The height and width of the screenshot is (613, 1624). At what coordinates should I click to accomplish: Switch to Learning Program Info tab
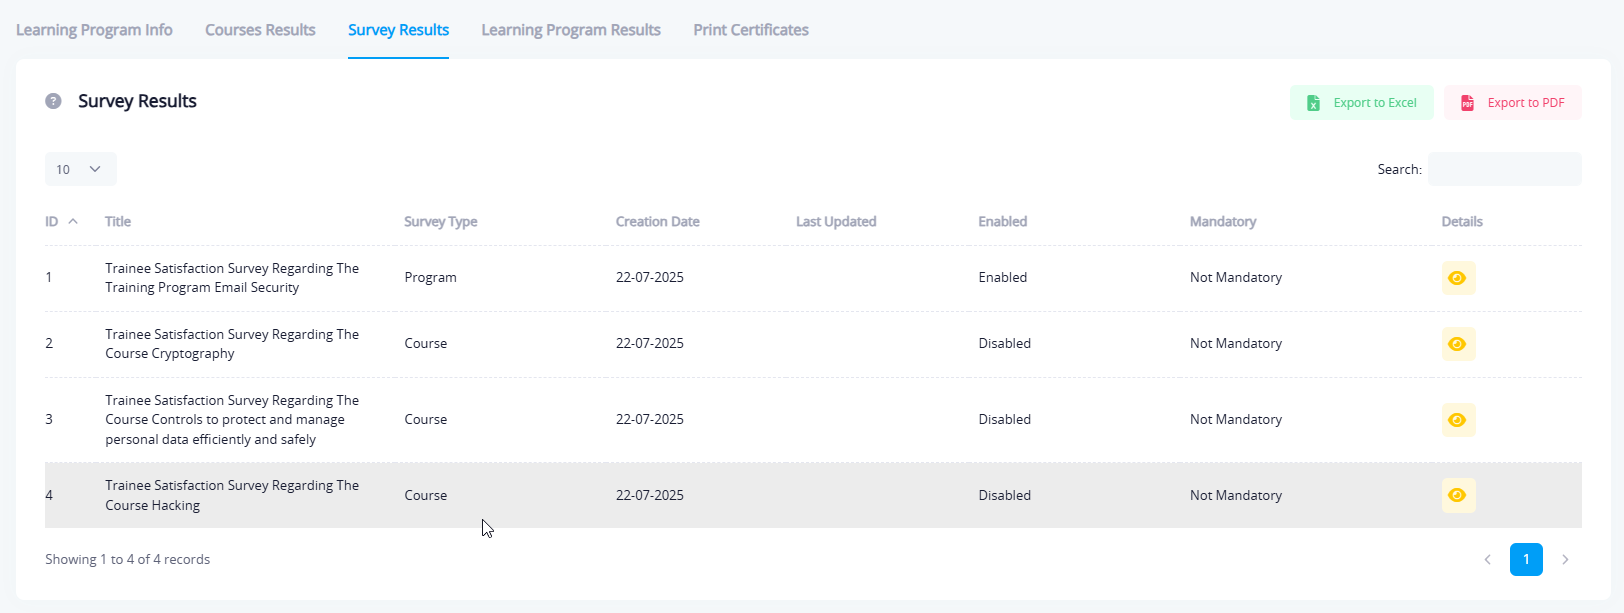[94, 30]
